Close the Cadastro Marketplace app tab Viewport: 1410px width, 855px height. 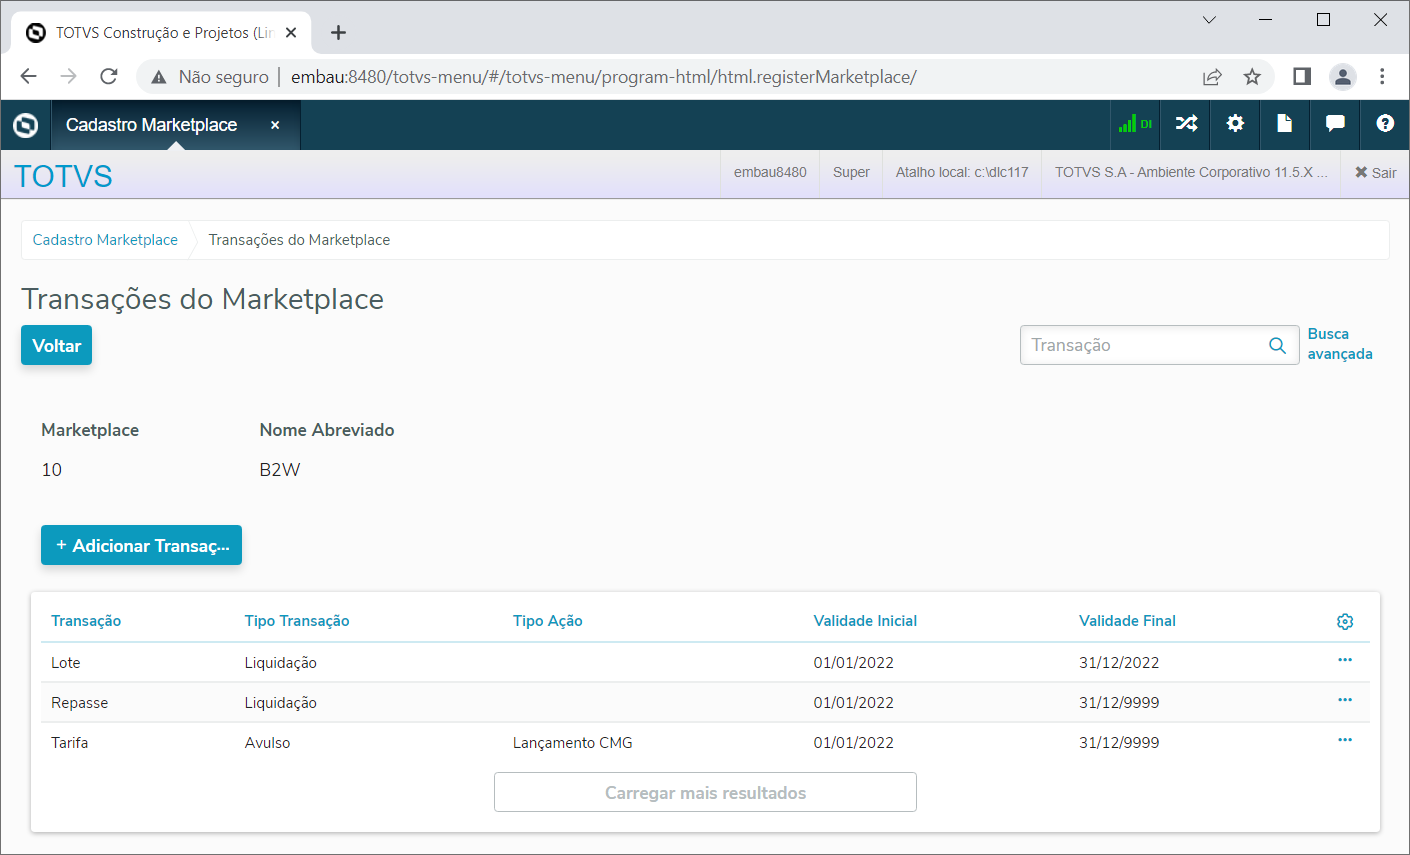pyautogui.click(x=275, y=125)
